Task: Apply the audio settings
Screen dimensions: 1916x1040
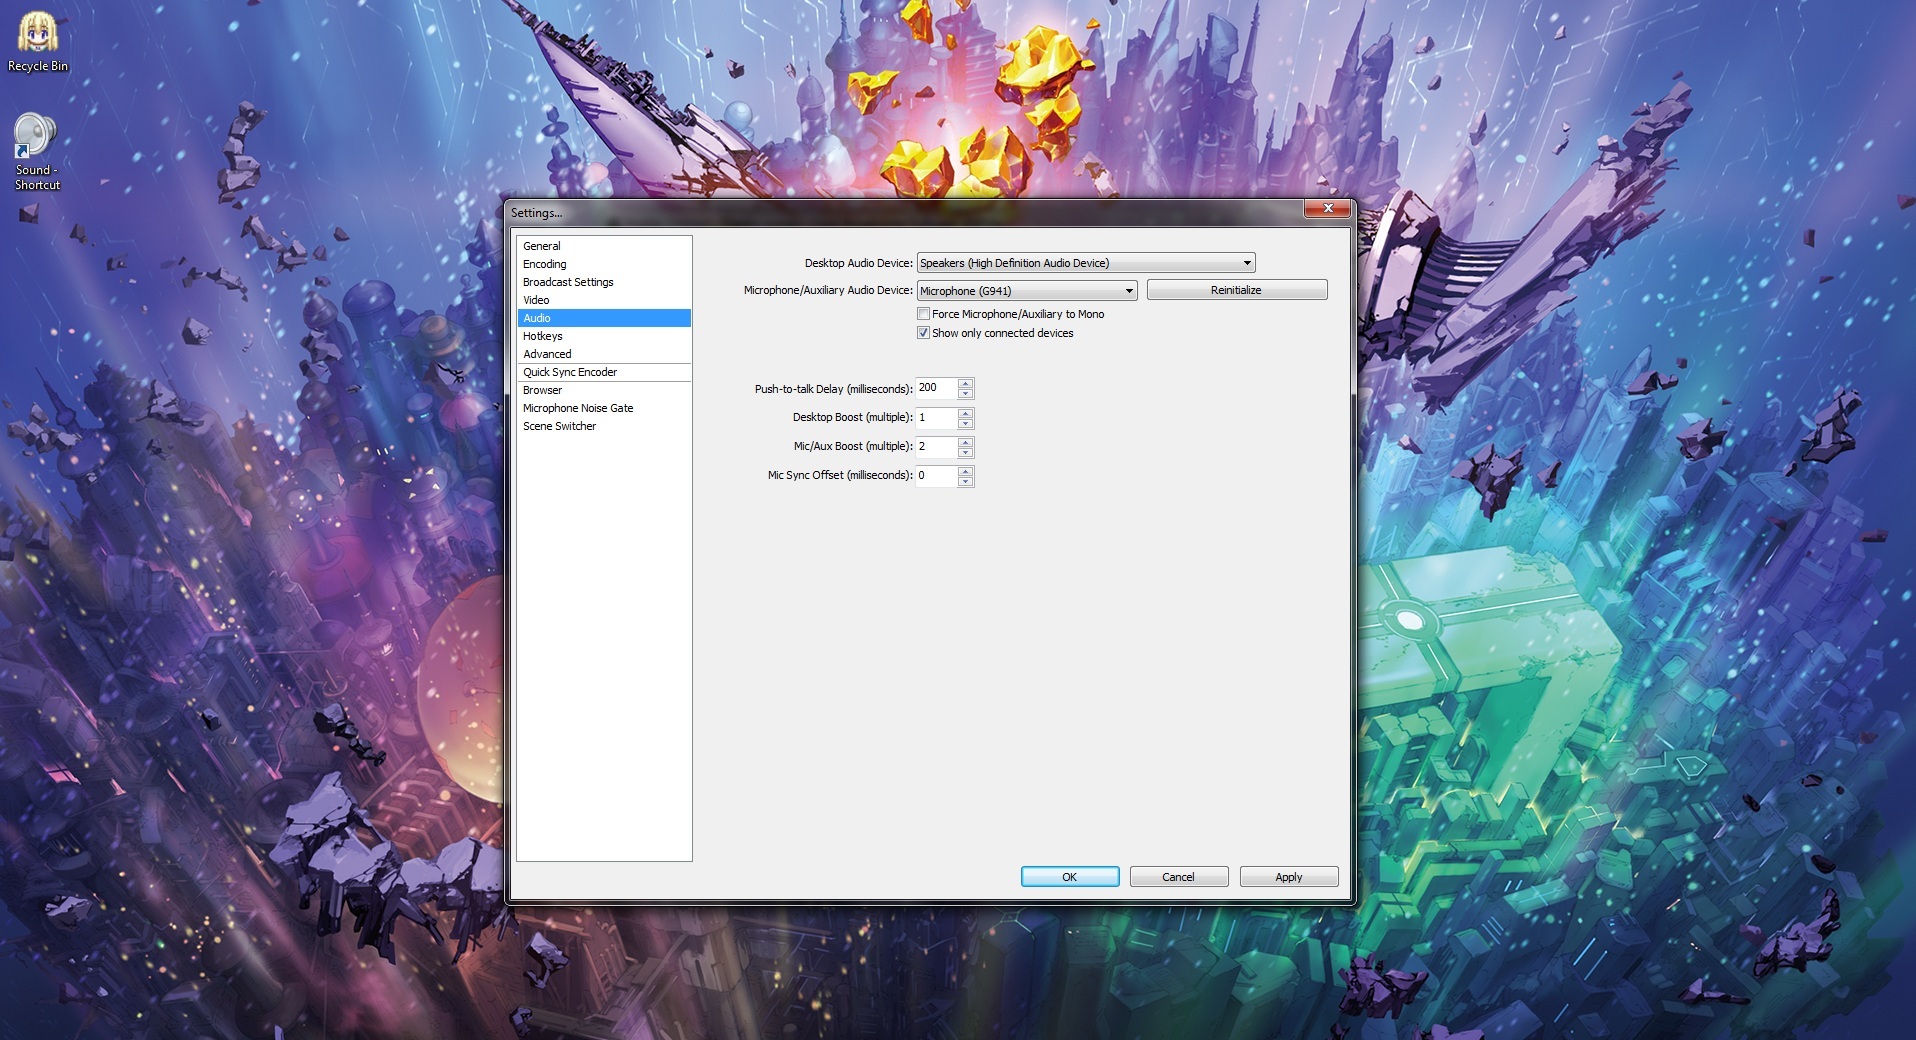Action: pos(1289,877)
